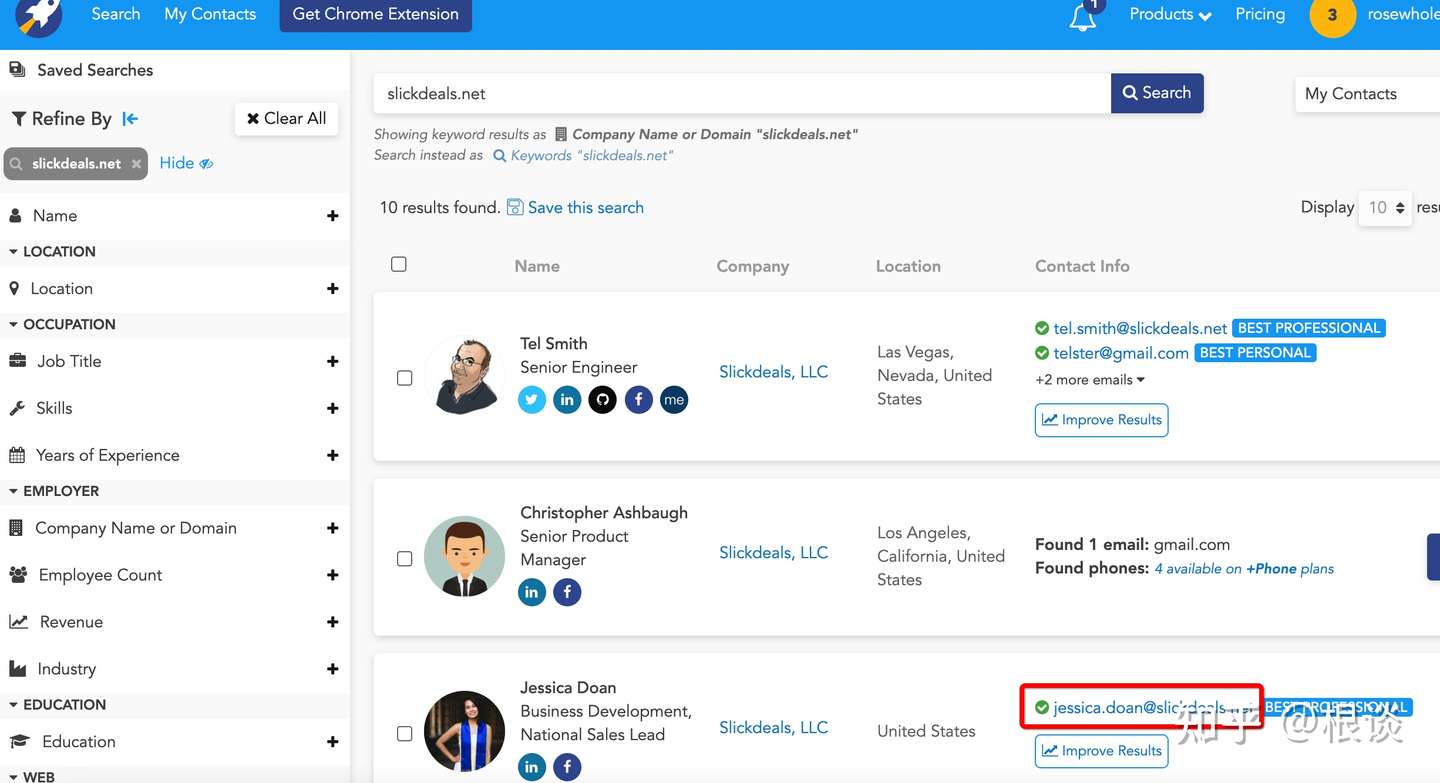Viewport: 1440px width, 783px height.
Task: Select Christopher Ashbaugh's row checkbox
Action: click(405, 559)
